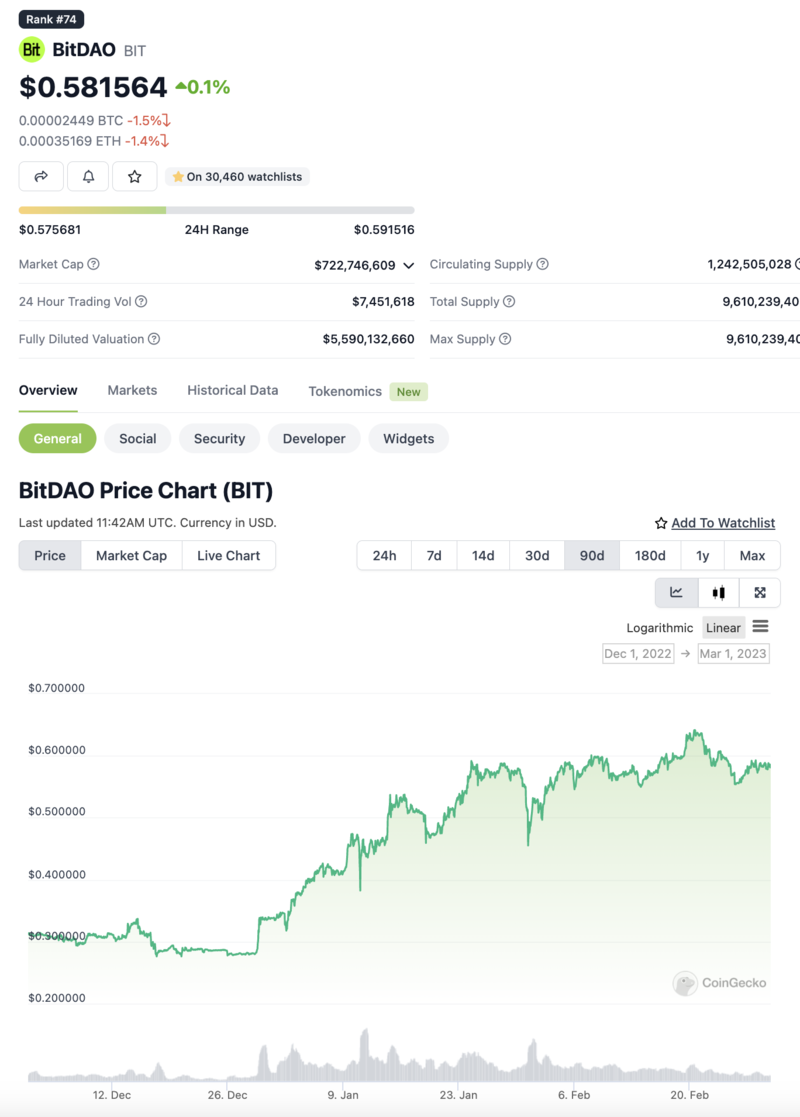The image size is (800, 1117).
Task: Open fullscreen chart expand icon
Action: click(x=760, y=592)
